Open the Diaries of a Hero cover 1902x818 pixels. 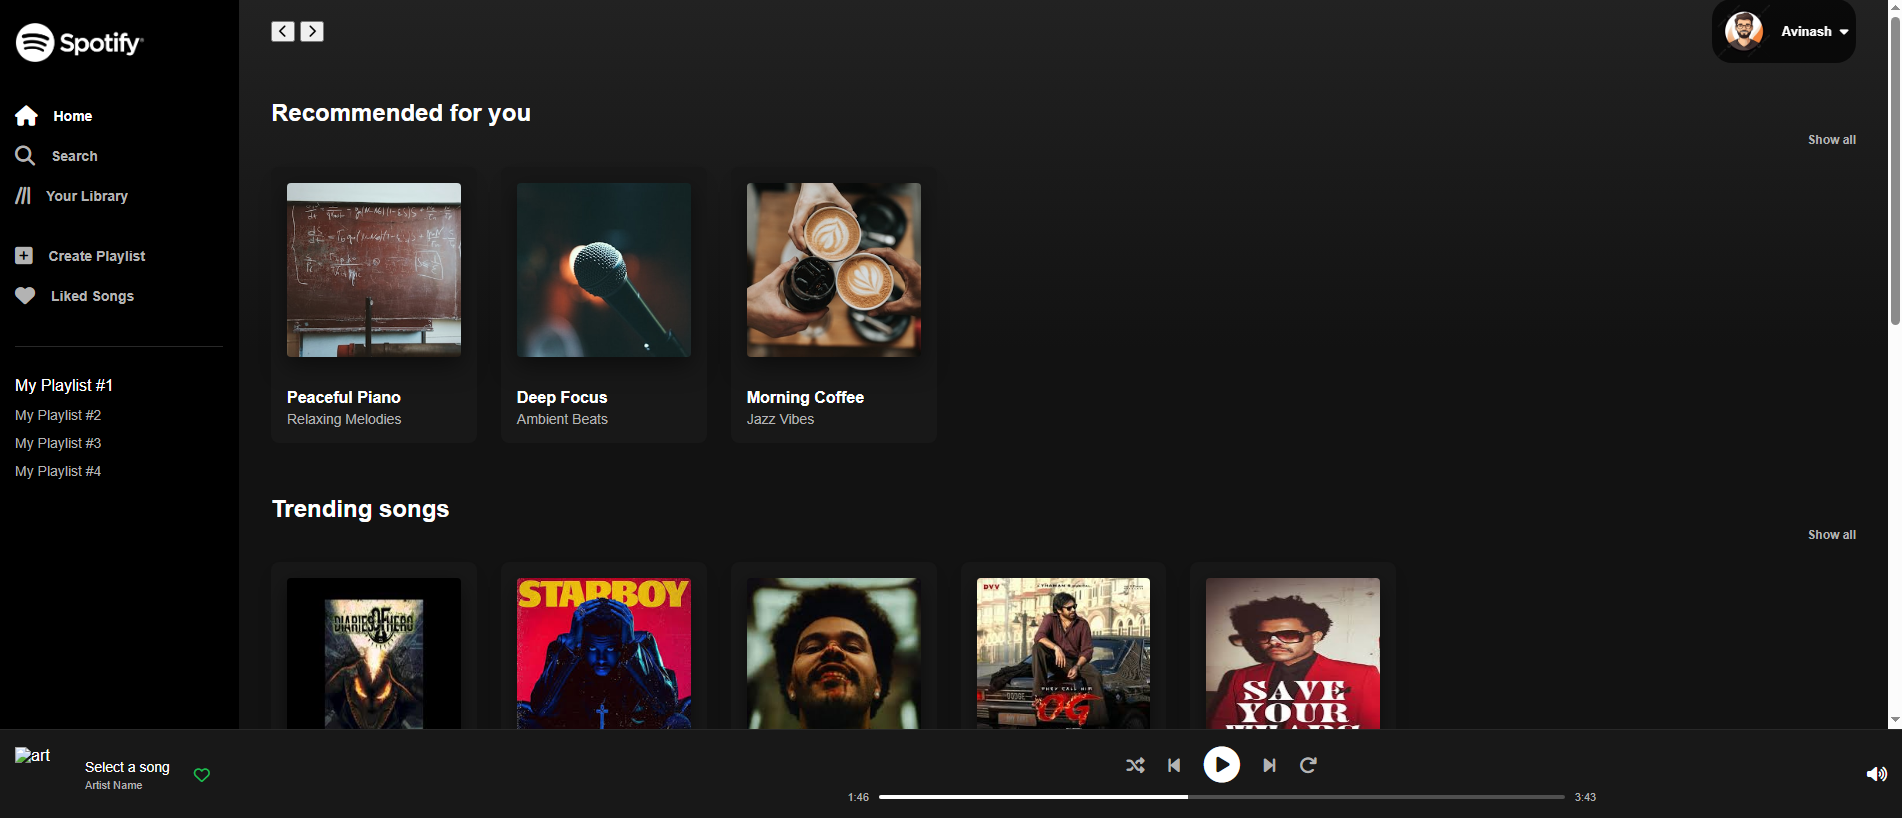(374, 653)
